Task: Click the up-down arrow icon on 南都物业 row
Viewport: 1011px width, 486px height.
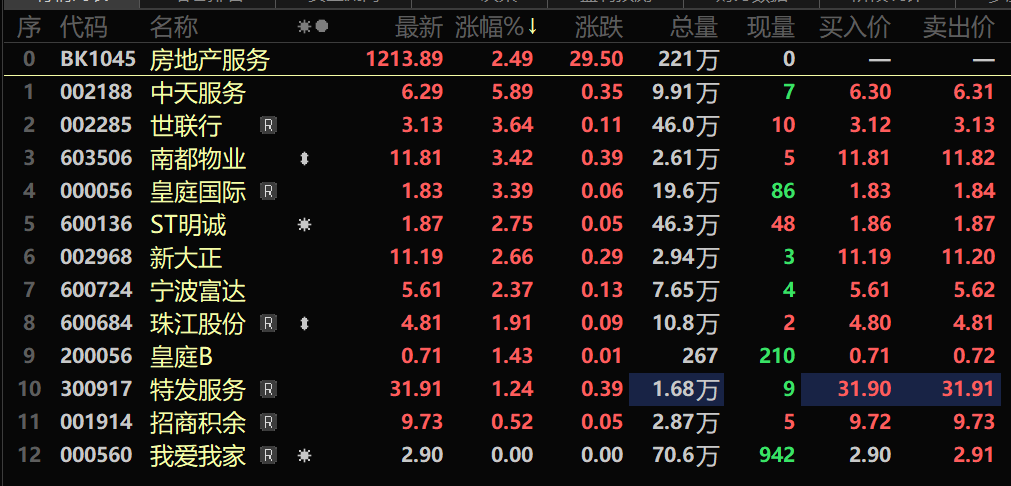Action: (304, 159)
